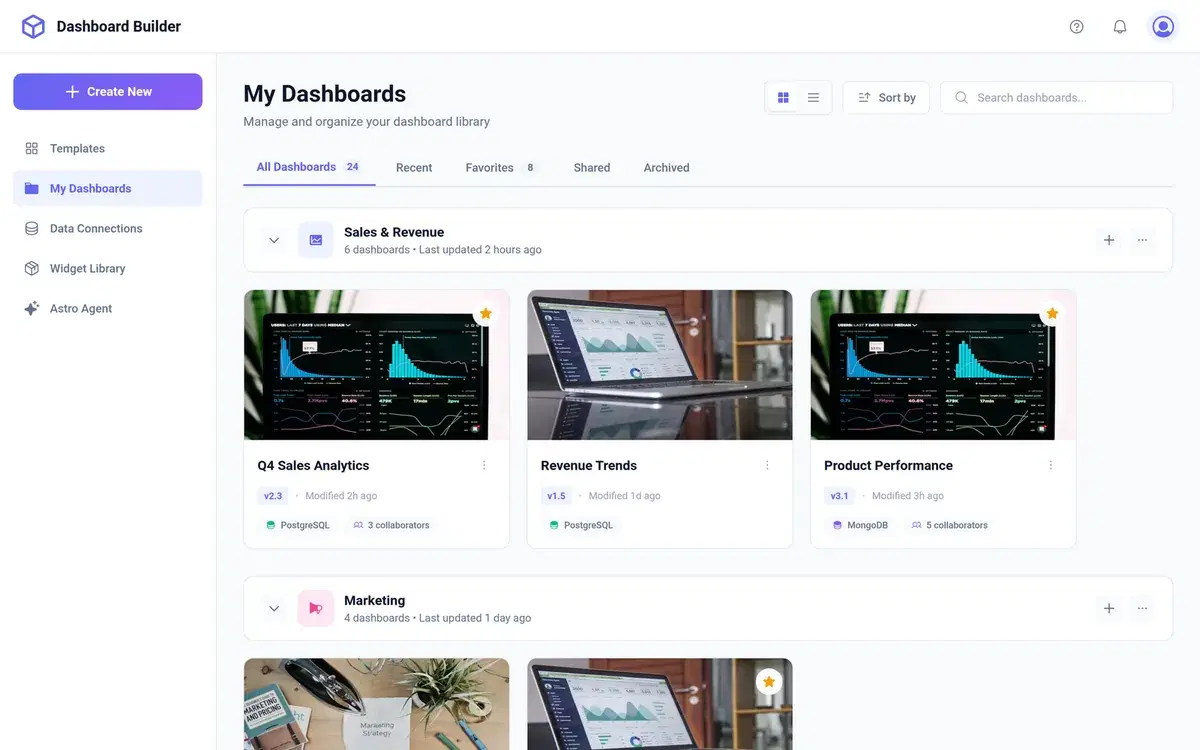Open Revenue Trends options menu
The width and height of the screenshot is (1200, 750).
point(767,465)
